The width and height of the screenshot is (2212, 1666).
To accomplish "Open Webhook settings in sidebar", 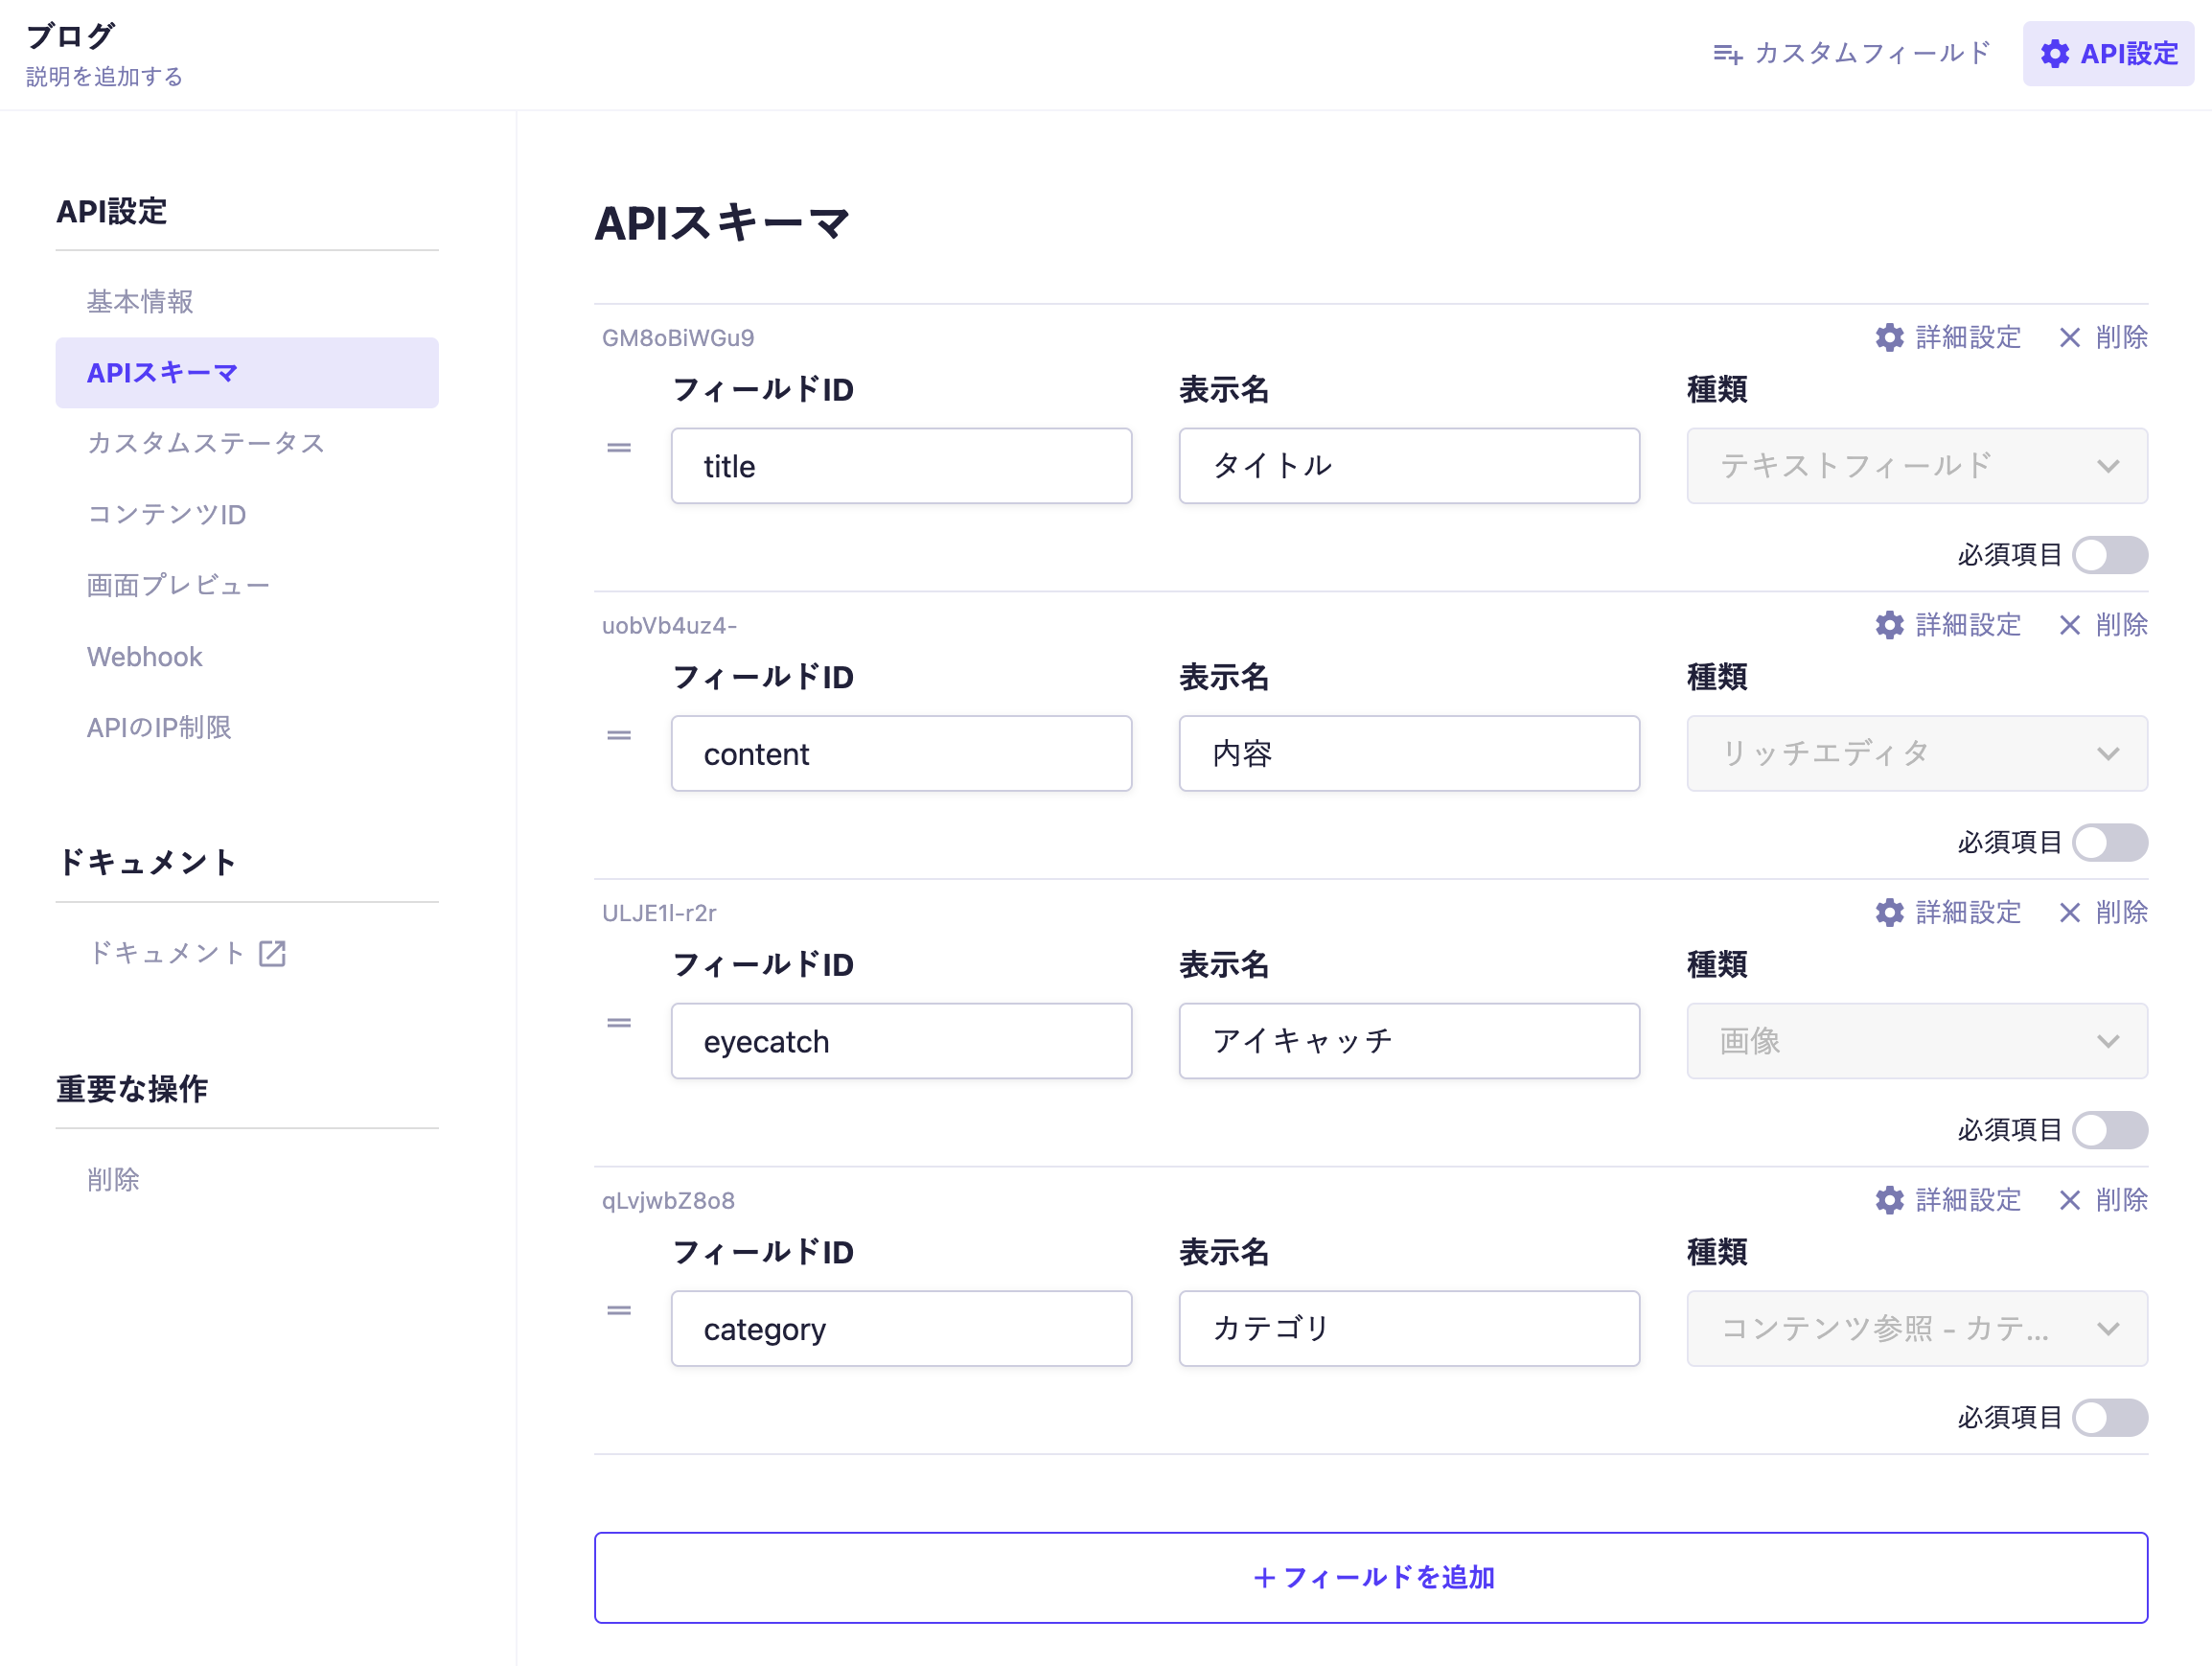I will [145, 656].
